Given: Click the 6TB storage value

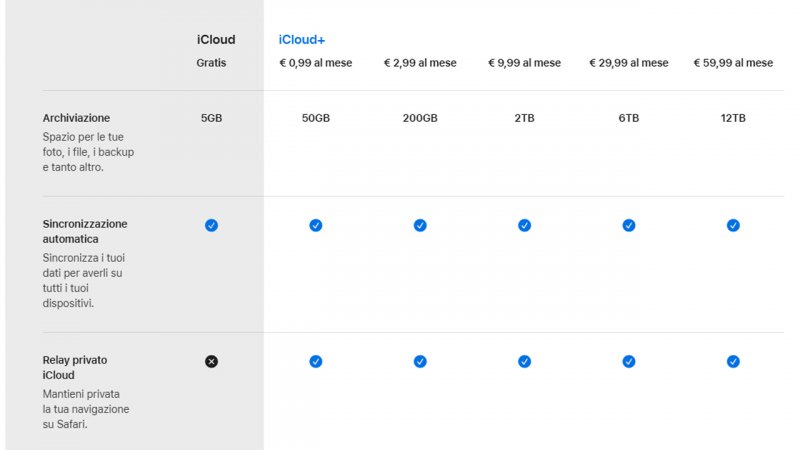Looking at the screenshot, I should click(629, 118).
